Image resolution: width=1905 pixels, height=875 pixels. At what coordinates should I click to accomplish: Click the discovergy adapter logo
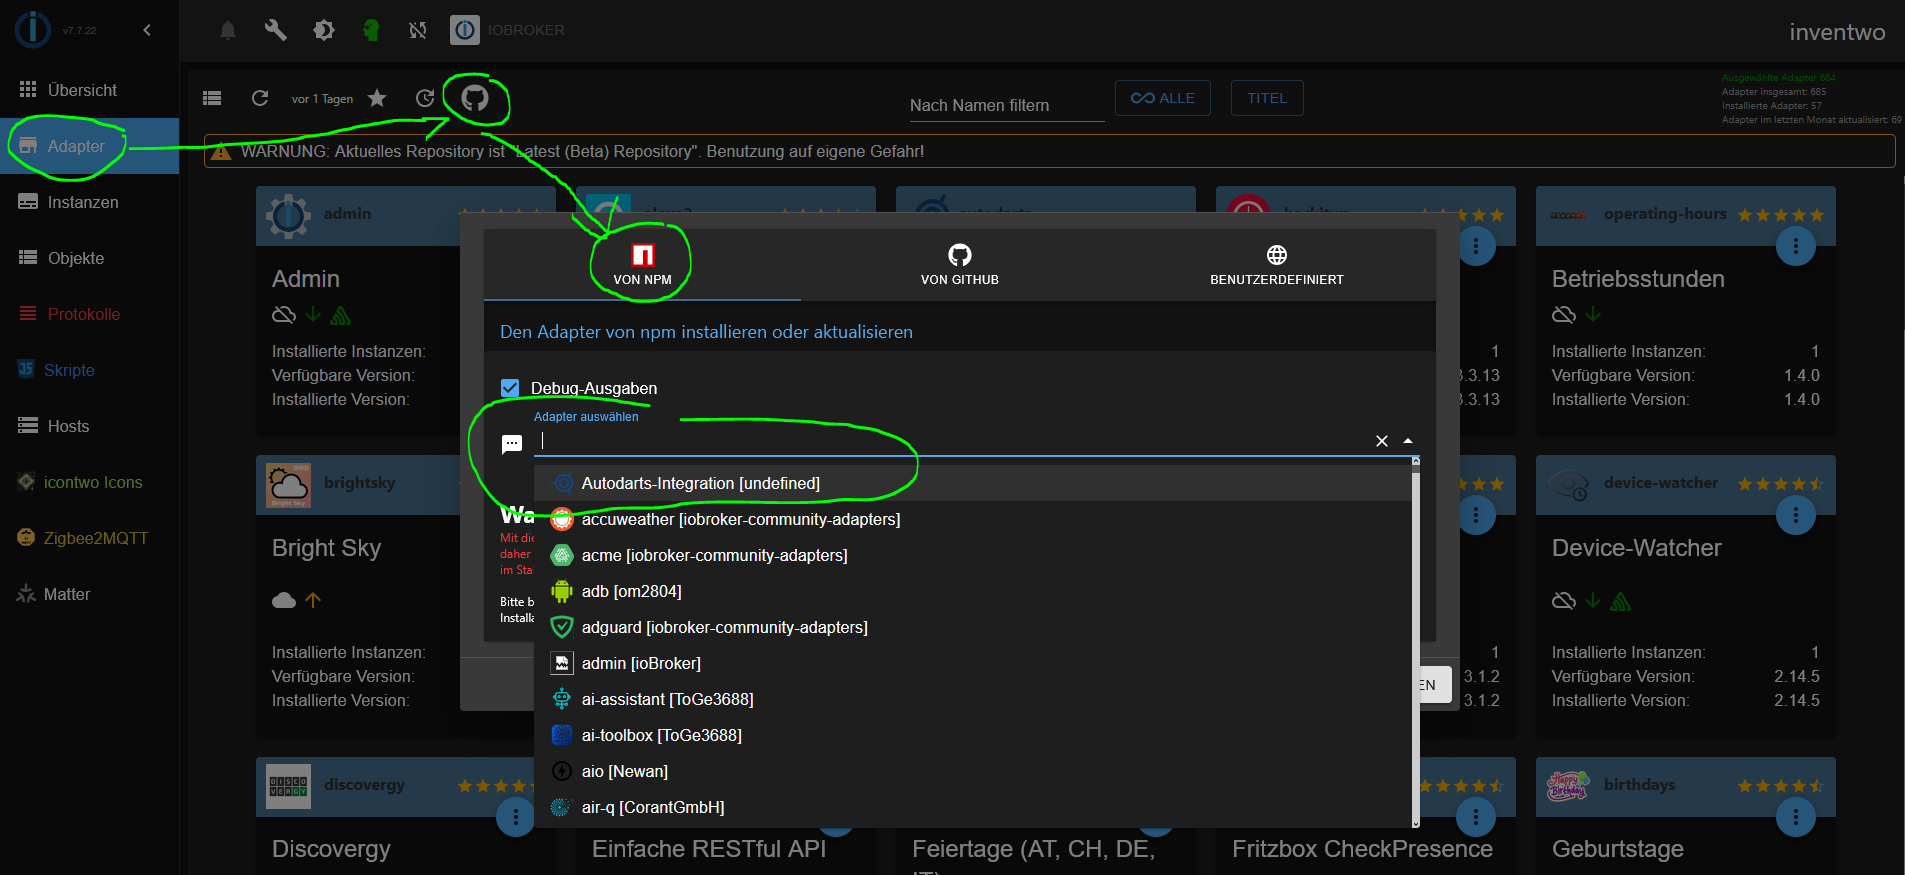(x=289, y=786)
